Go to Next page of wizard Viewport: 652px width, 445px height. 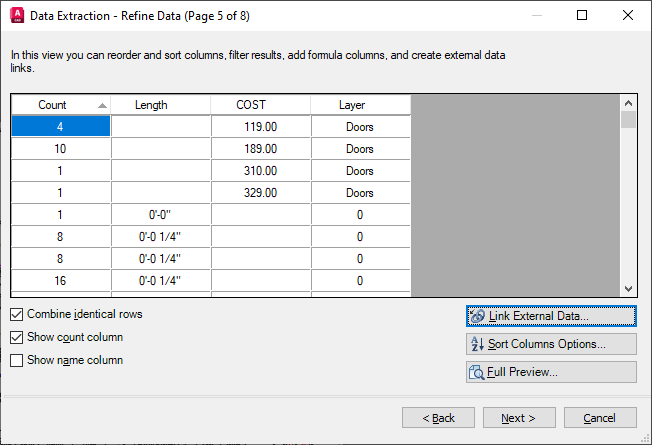[x=519, y=418]
